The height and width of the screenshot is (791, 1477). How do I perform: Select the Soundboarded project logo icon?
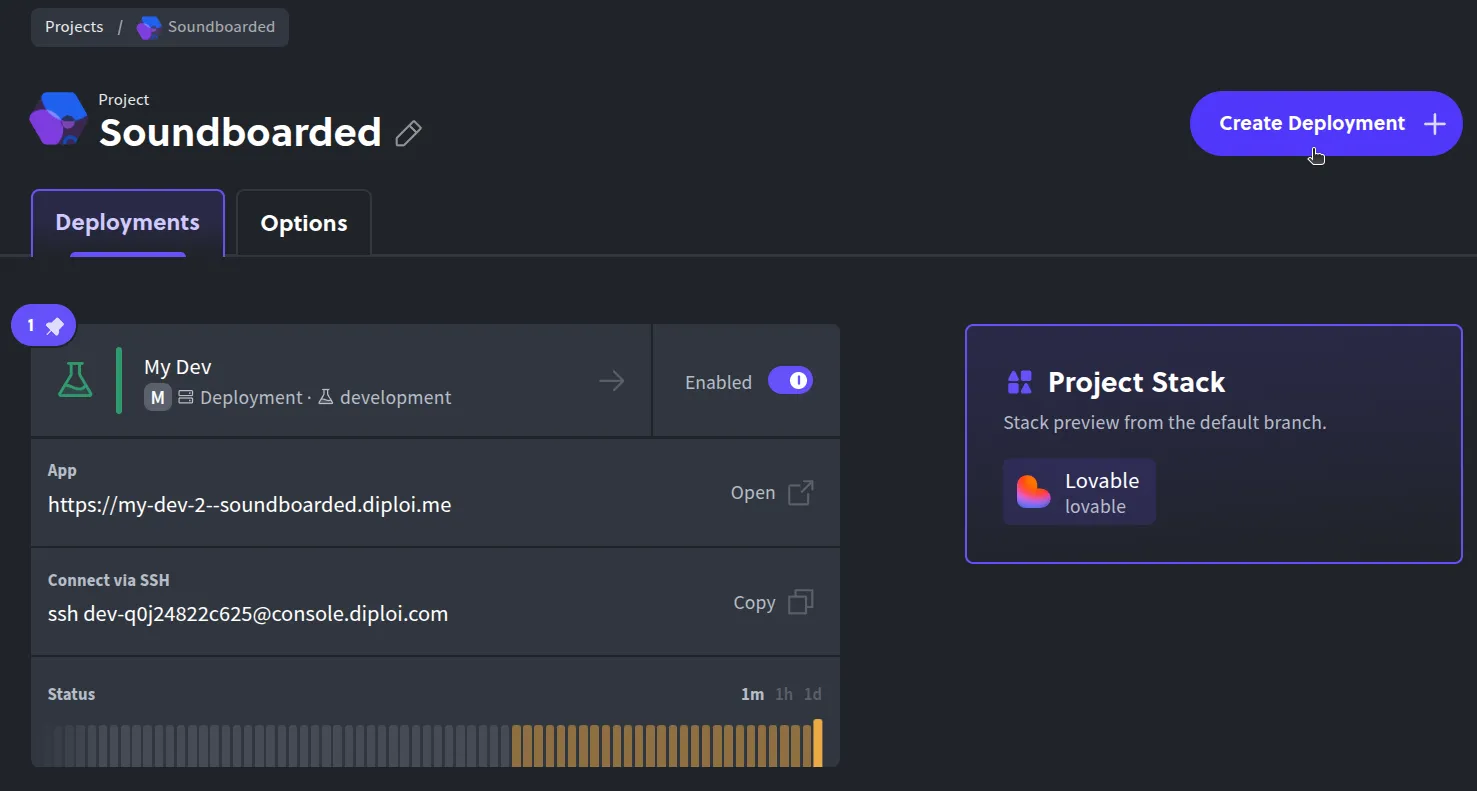click(x=57, y=118)
